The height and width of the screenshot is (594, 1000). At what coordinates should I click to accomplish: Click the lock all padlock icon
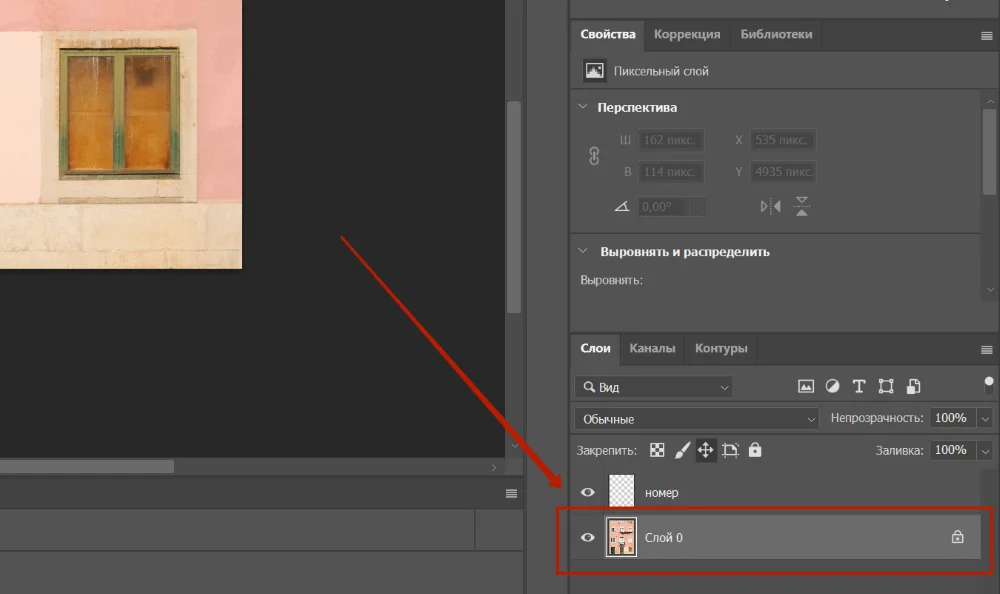pyautogui.click(x=755, y=450)
